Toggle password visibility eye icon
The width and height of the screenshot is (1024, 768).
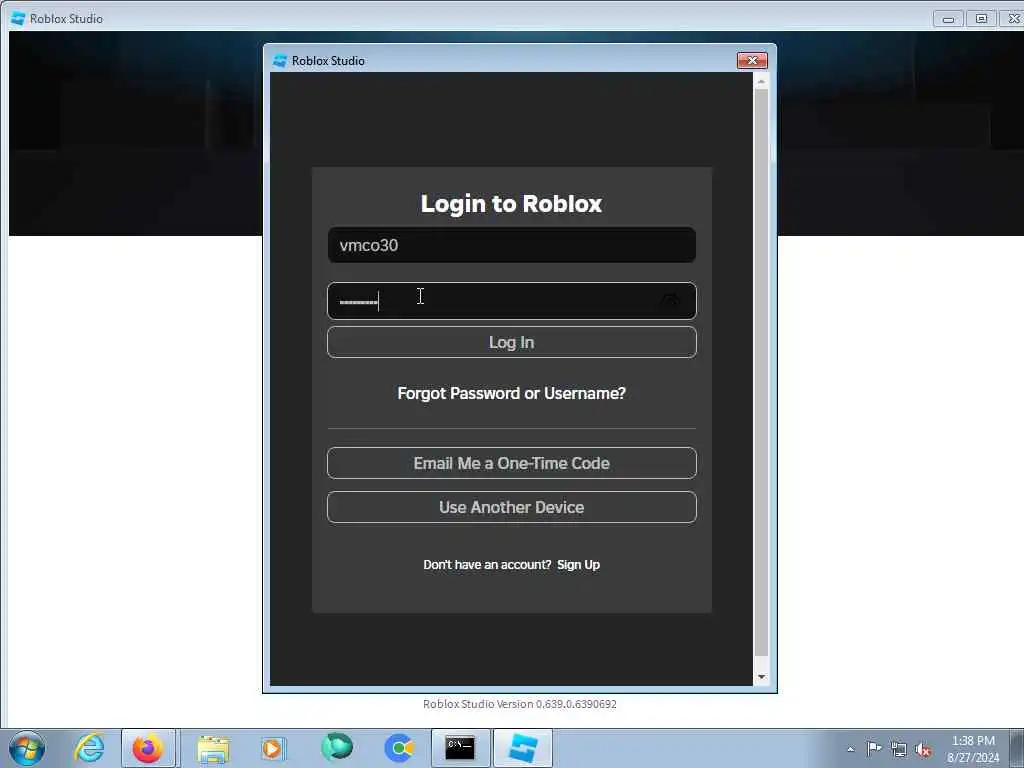[670, 300]
